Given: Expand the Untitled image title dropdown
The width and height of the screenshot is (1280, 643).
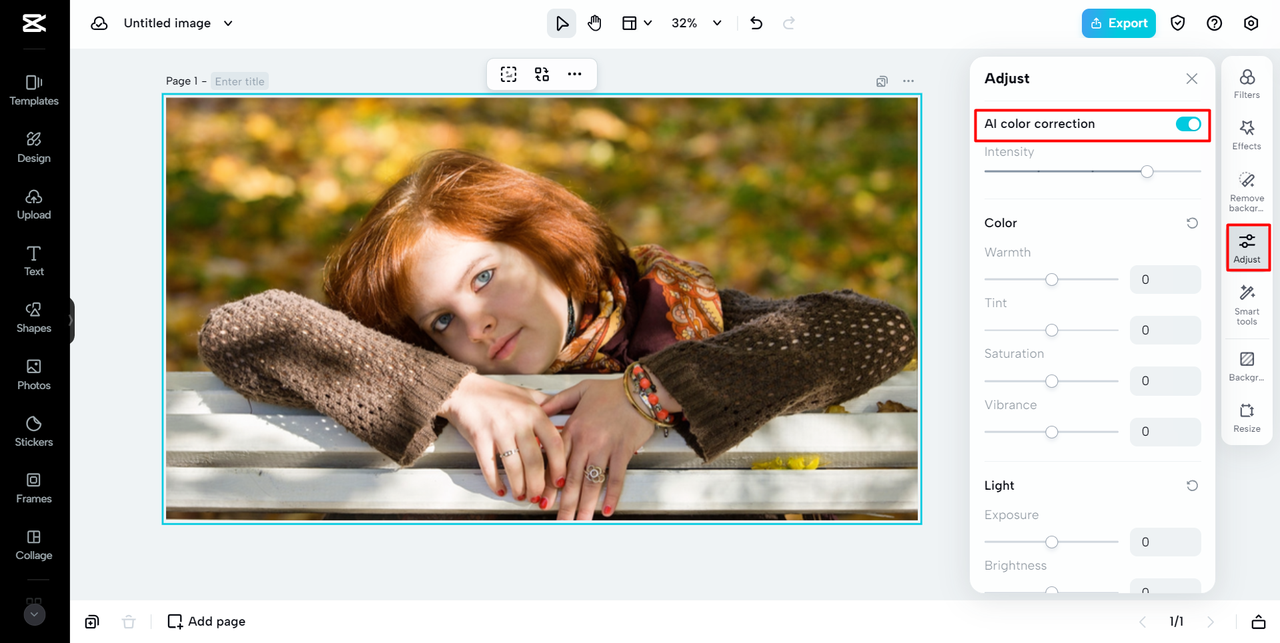Looking at the screenshot, I should coord(228,23).
